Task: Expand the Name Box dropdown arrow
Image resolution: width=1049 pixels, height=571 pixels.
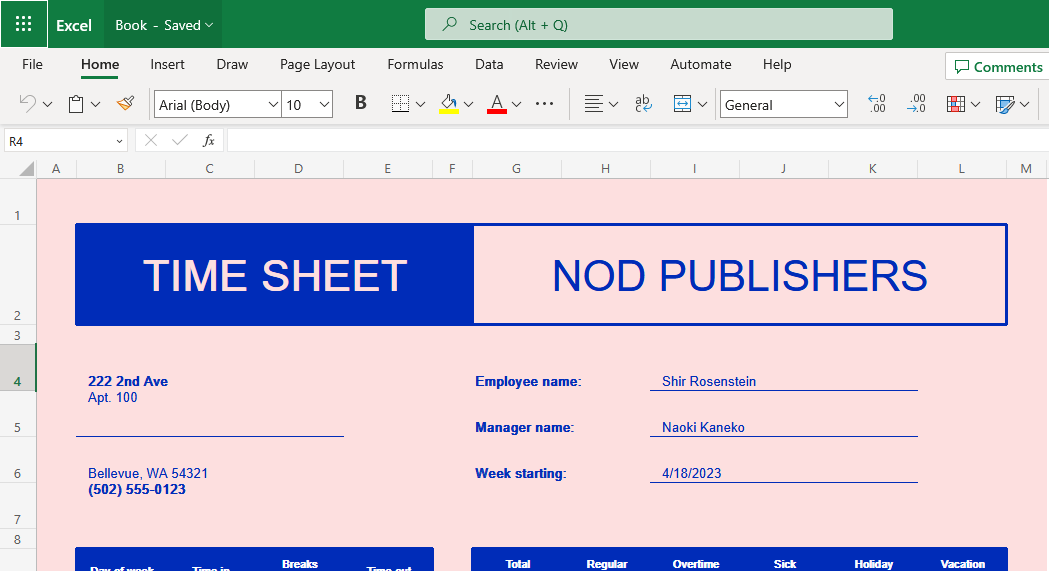Action: [x=119, y=141]
